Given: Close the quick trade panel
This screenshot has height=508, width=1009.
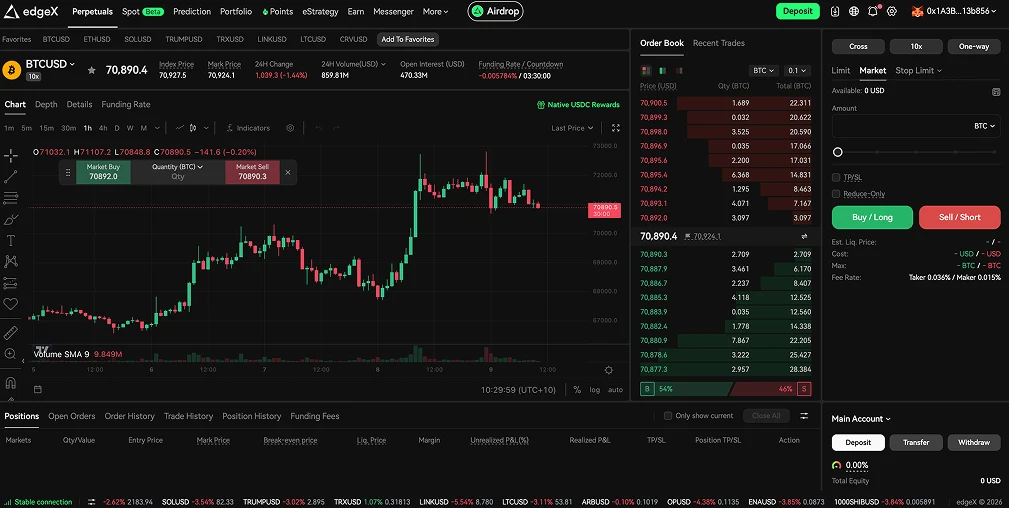Looking at the screenshot, I should (288, 173).
